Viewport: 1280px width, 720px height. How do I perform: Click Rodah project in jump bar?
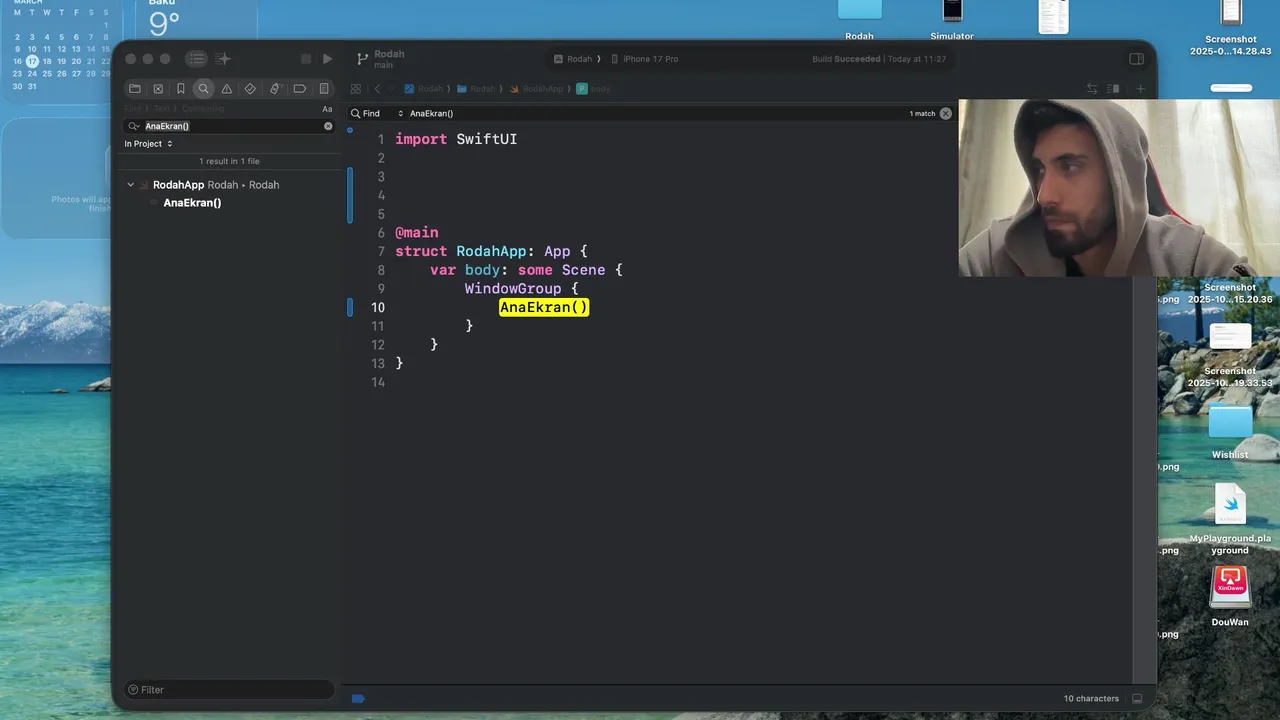pyautogui.click(x=424, y=89)
